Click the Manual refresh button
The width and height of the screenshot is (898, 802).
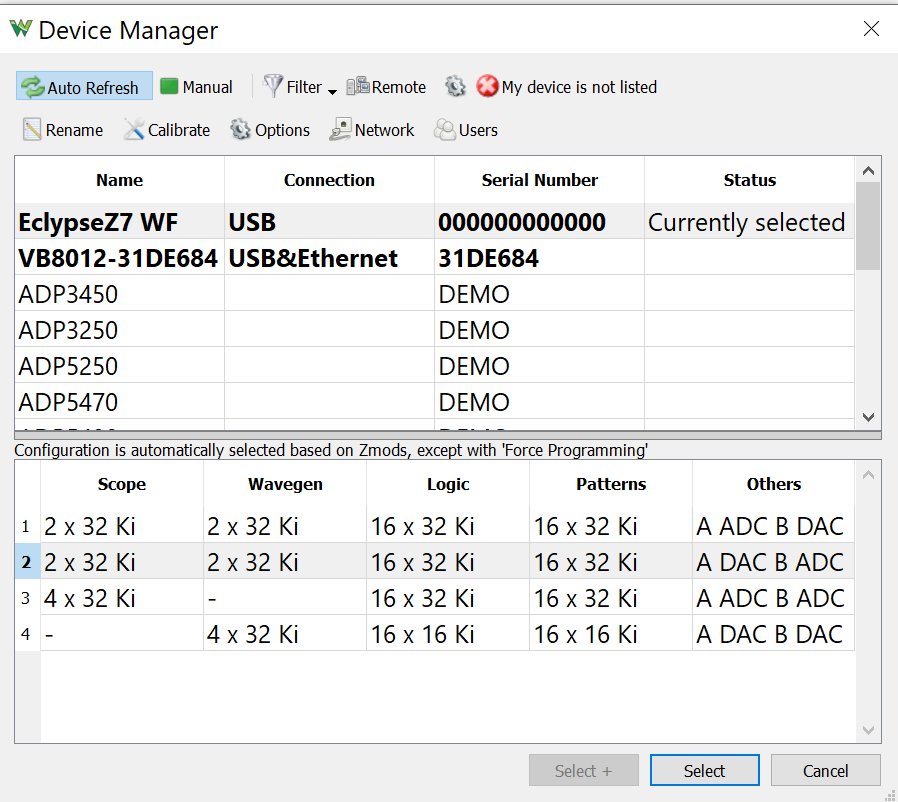coord(196,87)
